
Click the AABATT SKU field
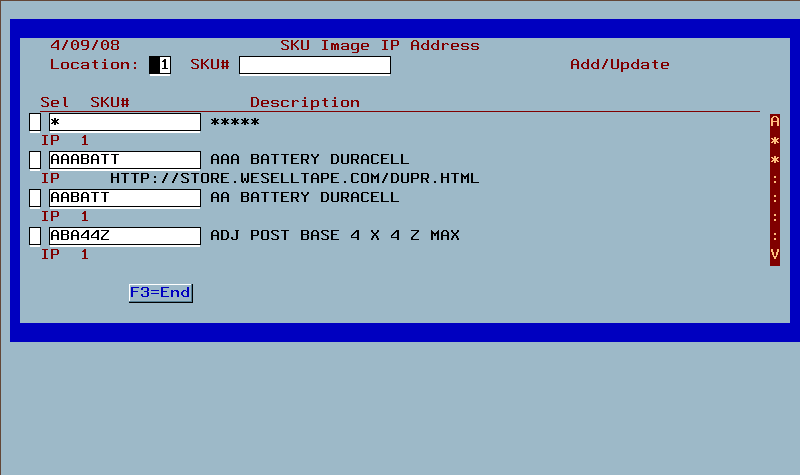(x=124, y=198)
